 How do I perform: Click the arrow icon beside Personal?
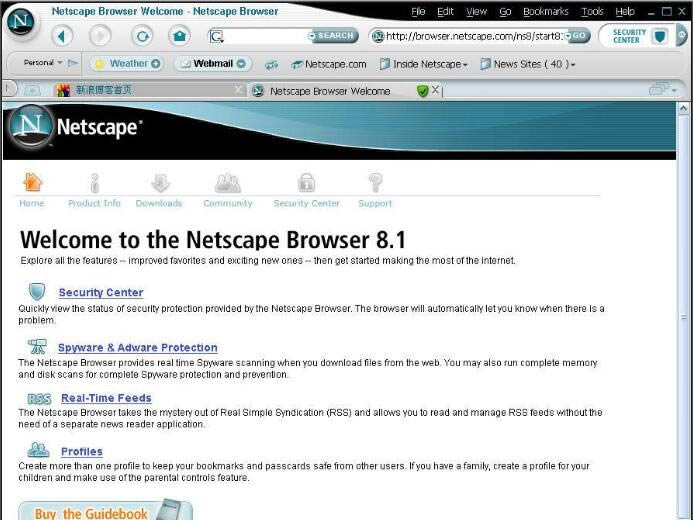coord(73,63)
